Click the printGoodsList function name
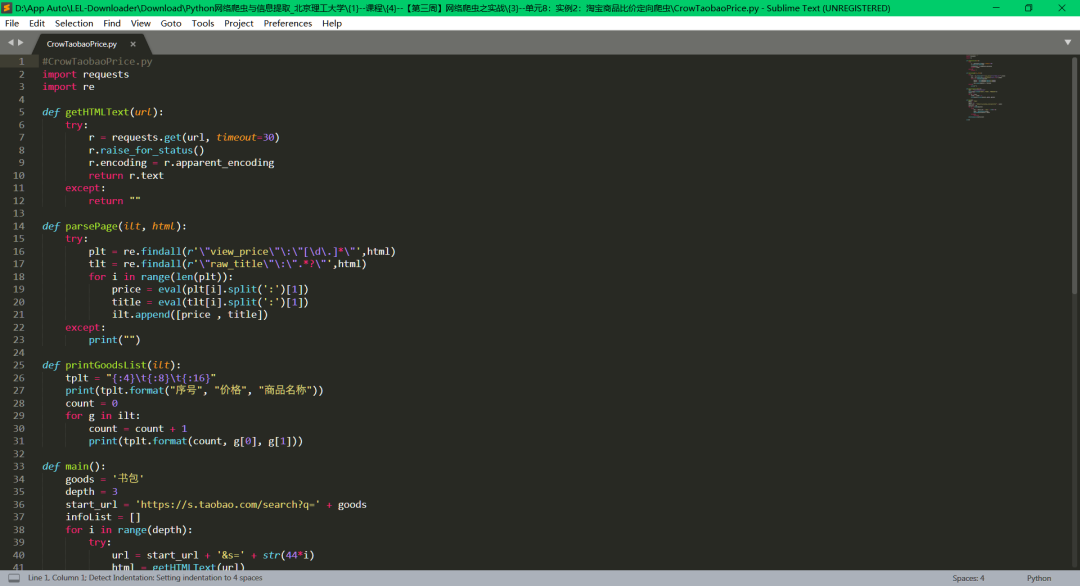The height and width of the screenshot is (586, 1080). pyautogui.click(x=106, y=365)
